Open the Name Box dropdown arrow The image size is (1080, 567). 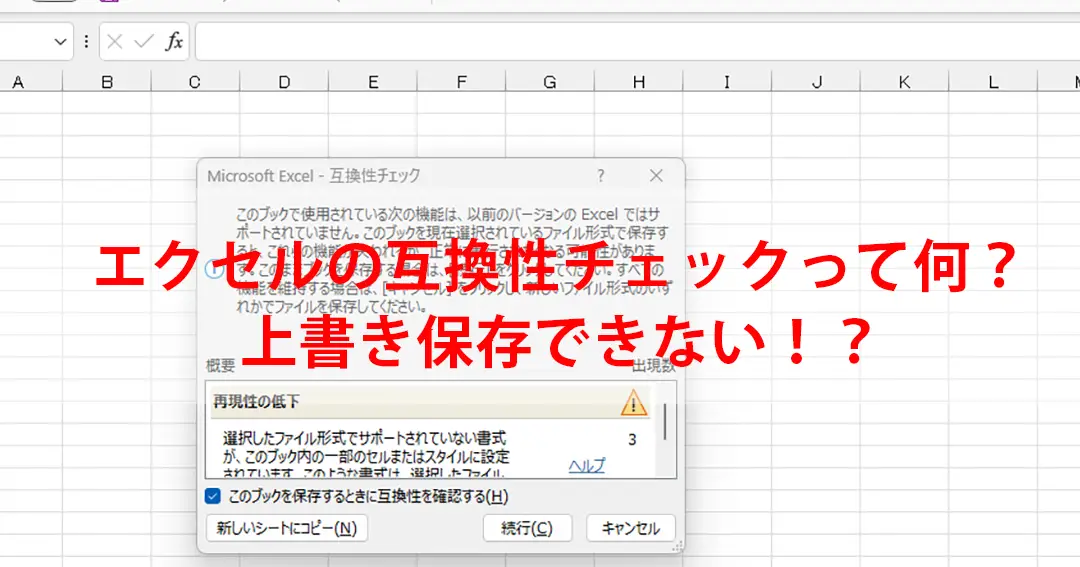(x=59, y=41)
